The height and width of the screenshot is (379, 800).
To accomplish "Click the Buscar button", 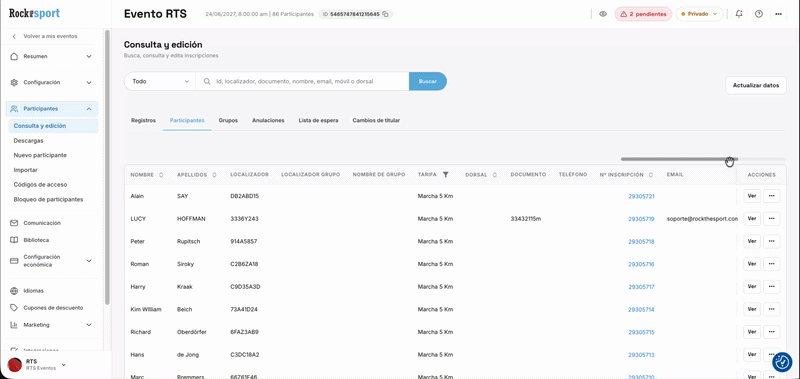I will pyautogui.click(x=428, y=81).
